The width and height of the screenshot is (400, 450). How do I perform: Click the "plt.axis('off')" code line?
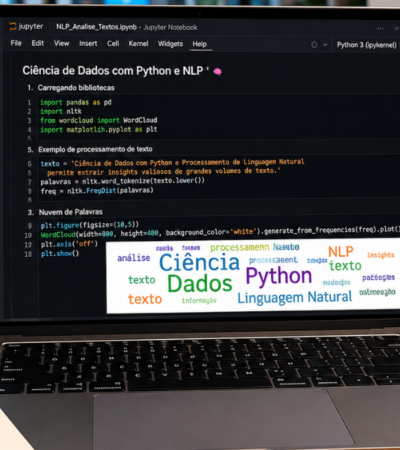[x=69, y=244]
